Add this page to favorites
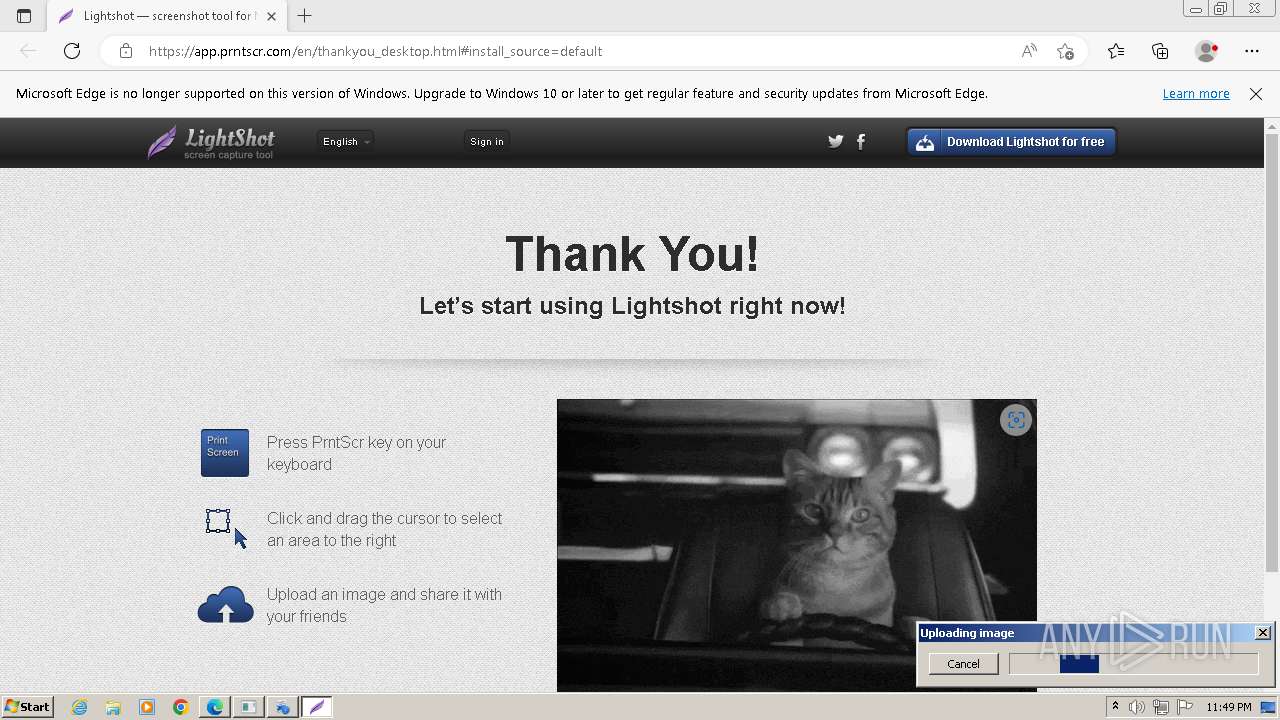The height and width of the screenshot is (720, 1280). pos(1065,51)
